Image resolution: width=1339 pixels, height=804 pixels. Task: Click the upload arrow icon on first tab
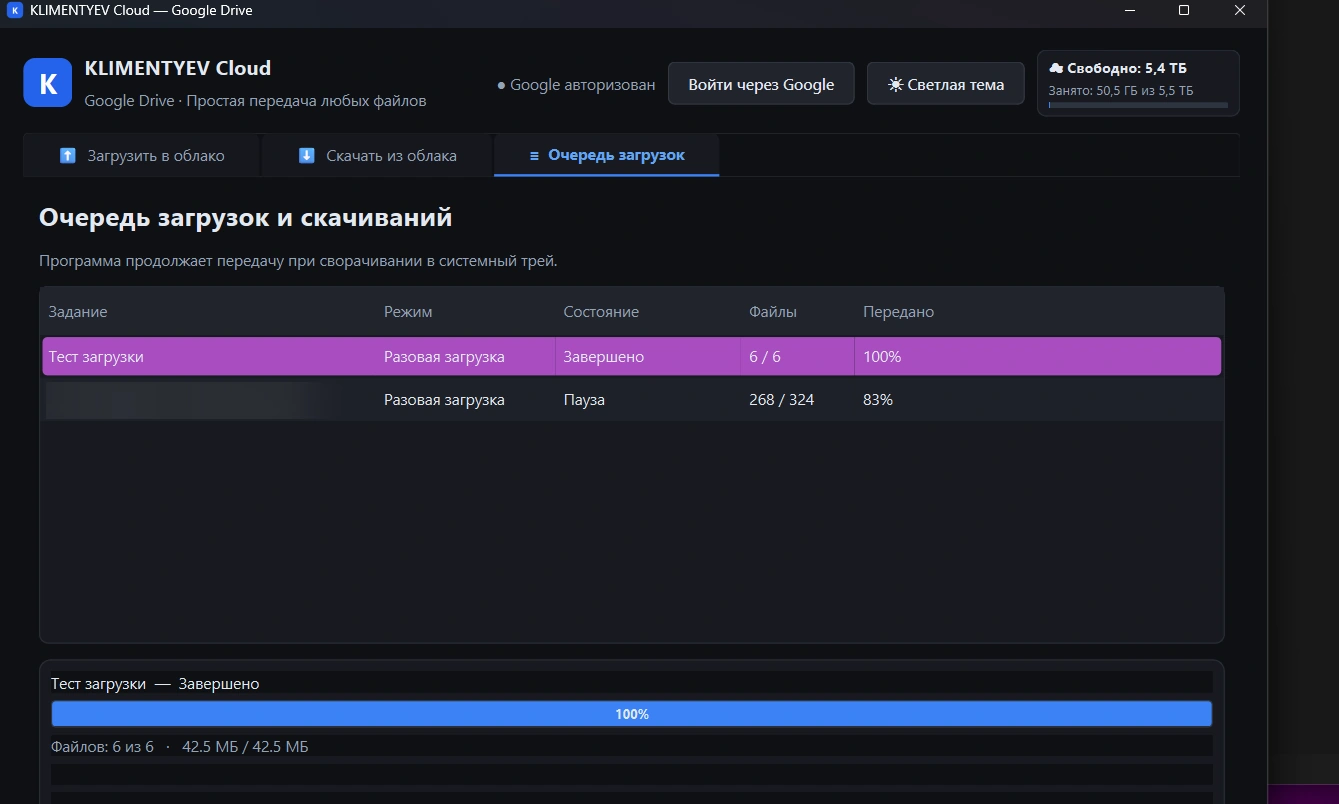68,156
